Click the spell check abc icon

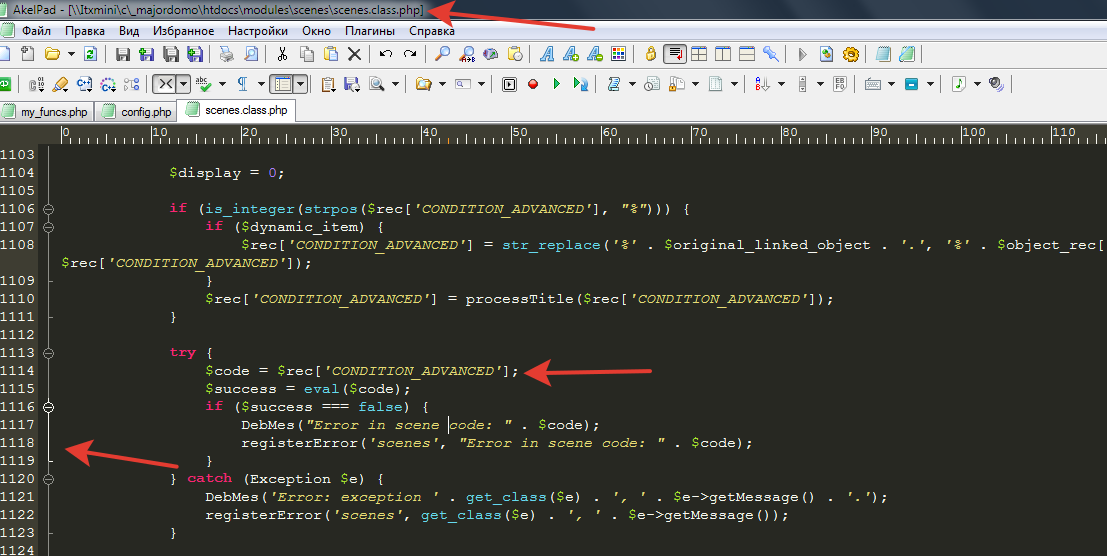[204, 84]
